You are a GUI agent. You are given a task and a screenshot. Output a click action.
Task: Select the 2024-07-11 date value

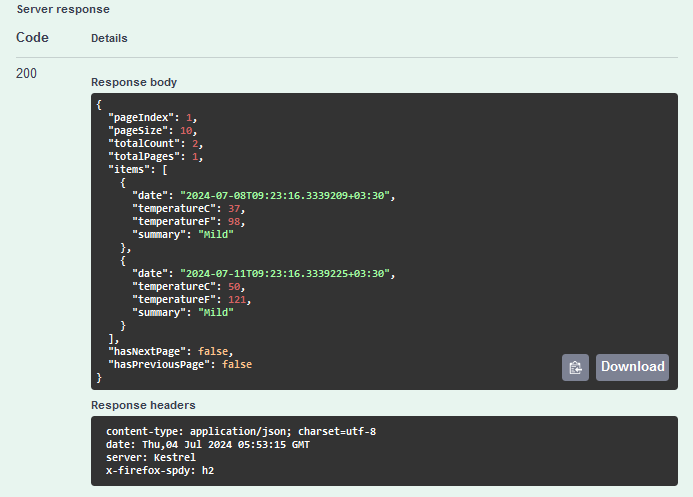pos(285,273)
